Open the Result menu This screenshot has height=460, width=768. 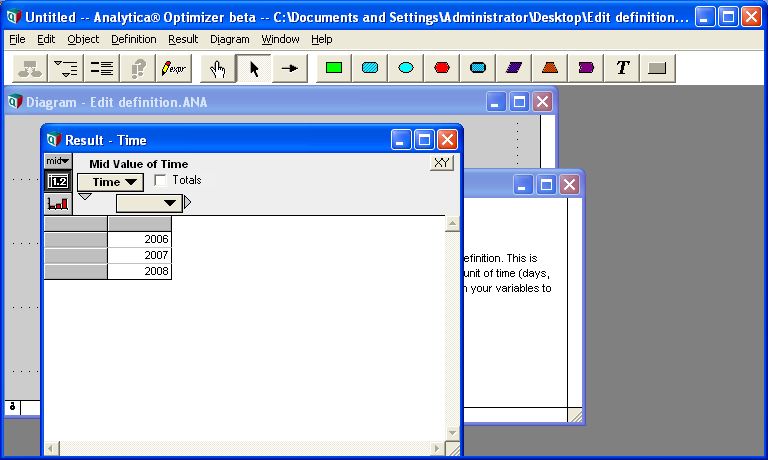[183, 39]
